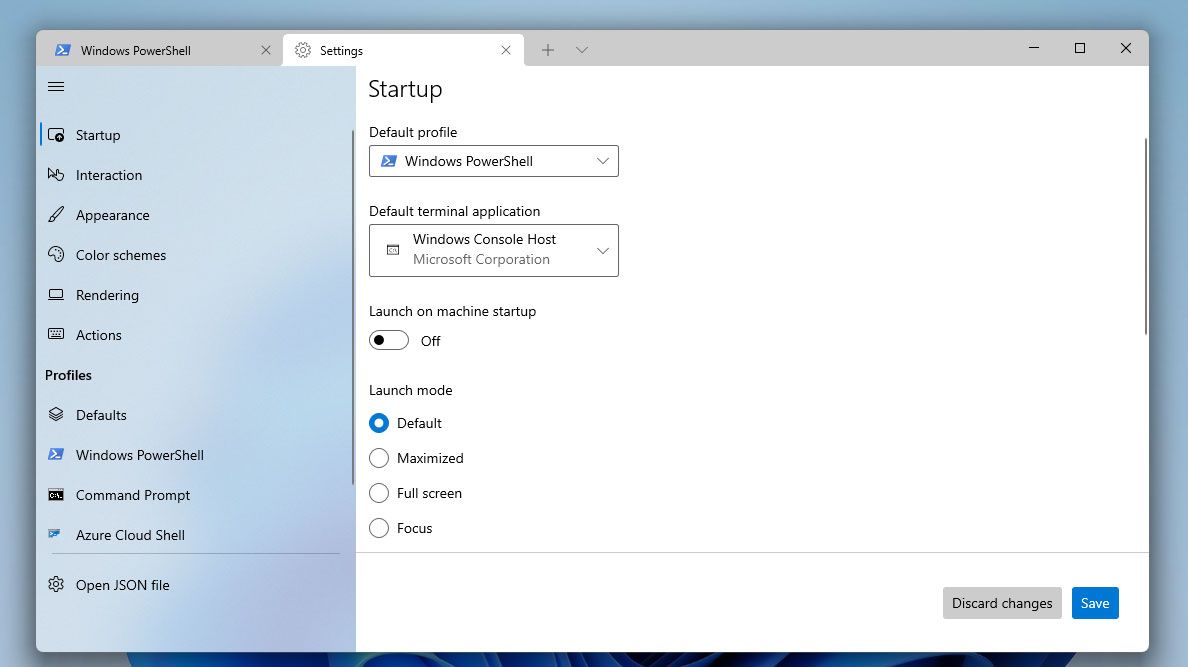The height and width of the screenshot is (667, 1188).
Task: Select Full screen launch mode
Action: click(x=379, y=493)
